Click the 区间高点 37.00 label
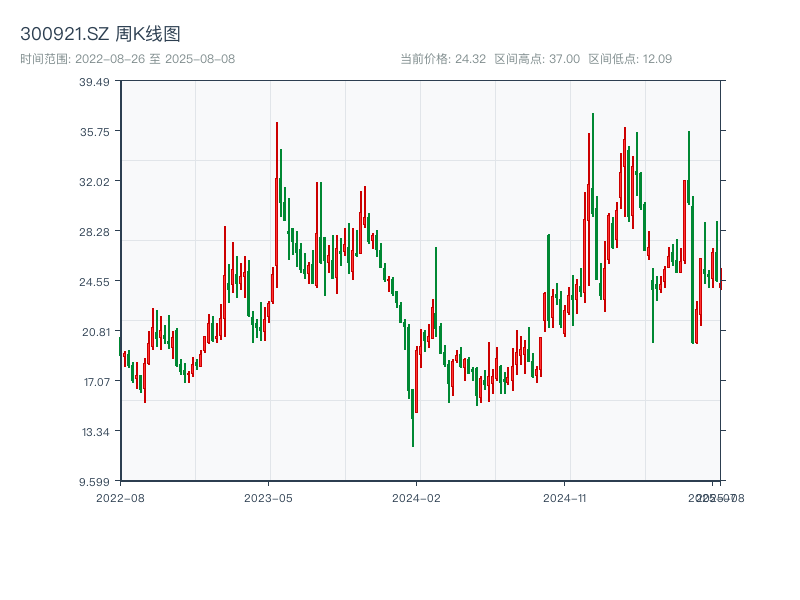The image size is (800, 600). (537, 59)
